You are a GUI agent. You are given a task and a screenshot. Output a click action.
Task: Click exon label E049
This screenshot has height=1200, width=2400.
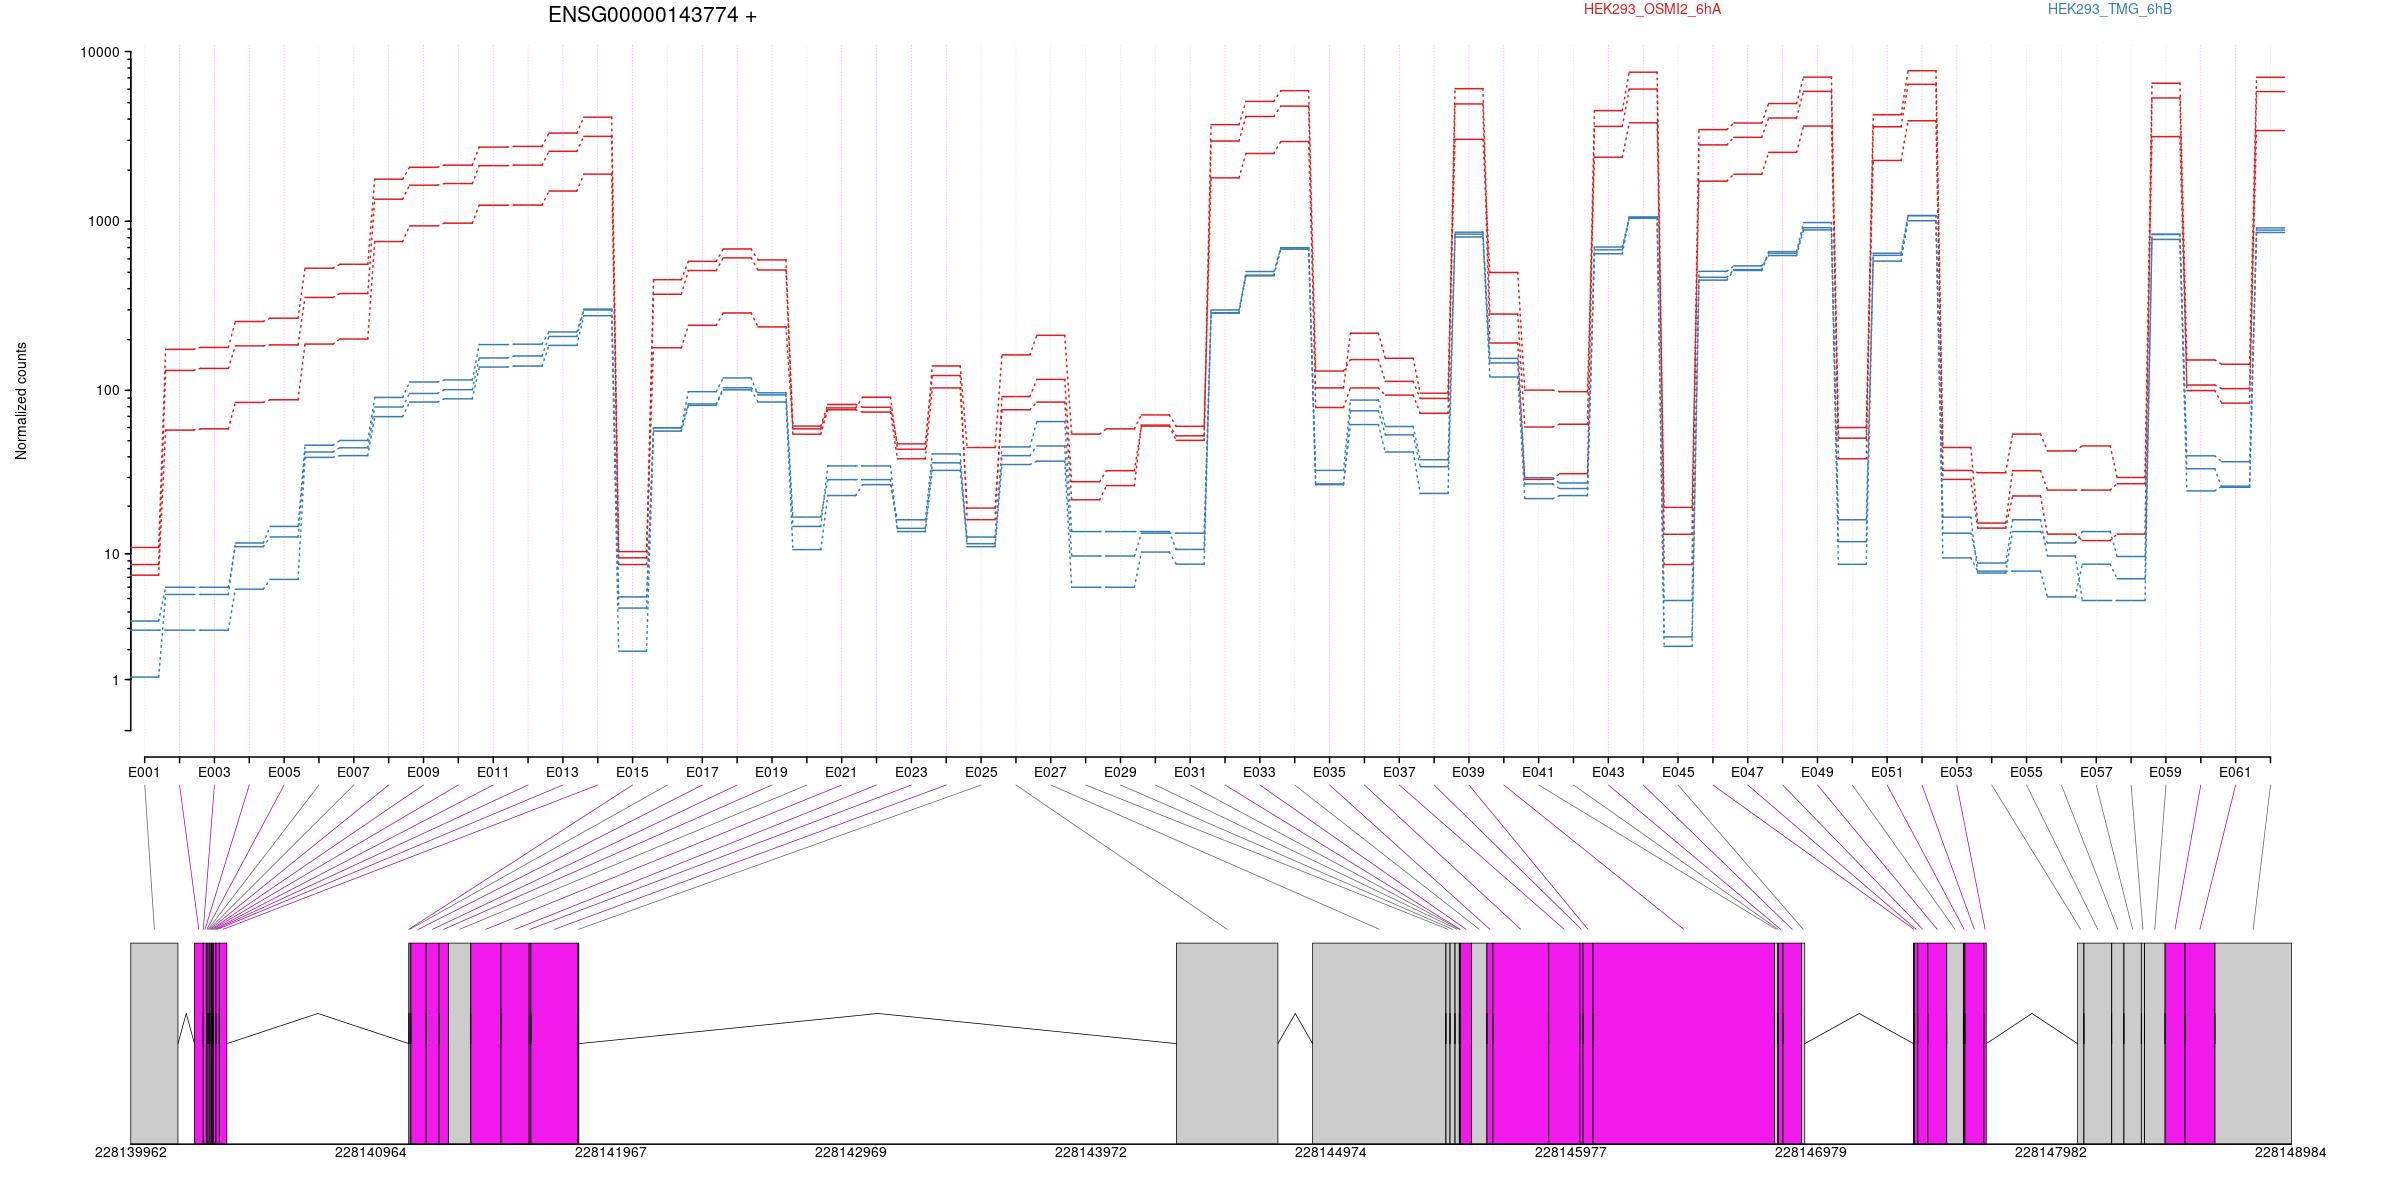pyautogui.click(x=1817, y=772)
